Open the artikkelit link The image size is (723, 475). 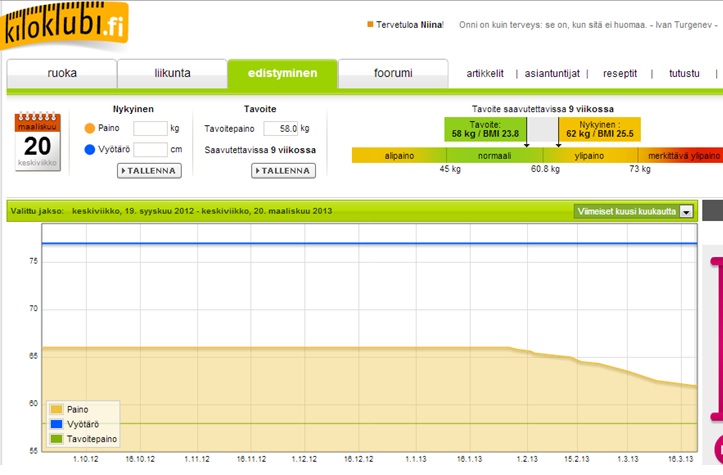pos(485,74)
